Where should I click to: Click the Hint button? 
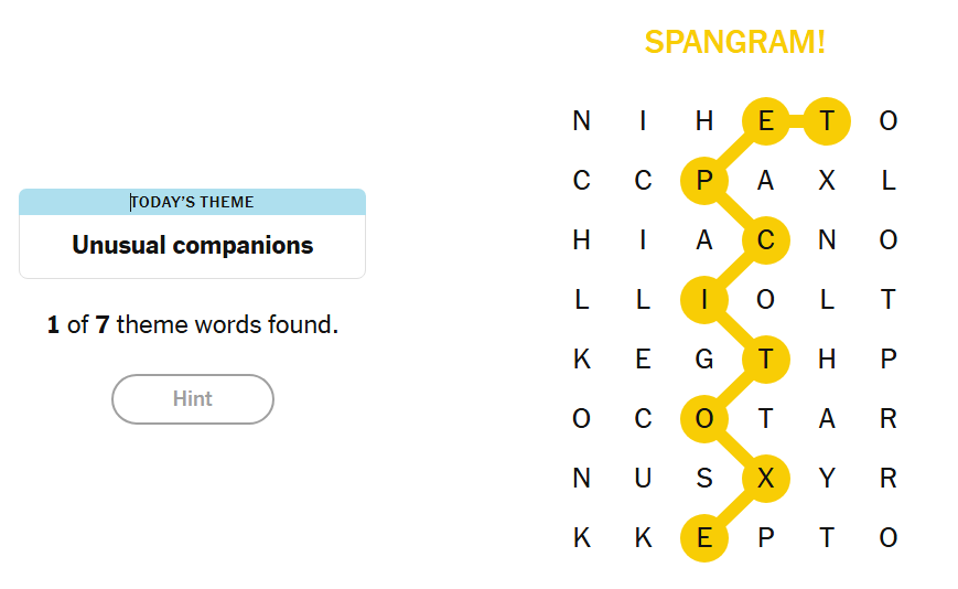[x=192, y=399]
